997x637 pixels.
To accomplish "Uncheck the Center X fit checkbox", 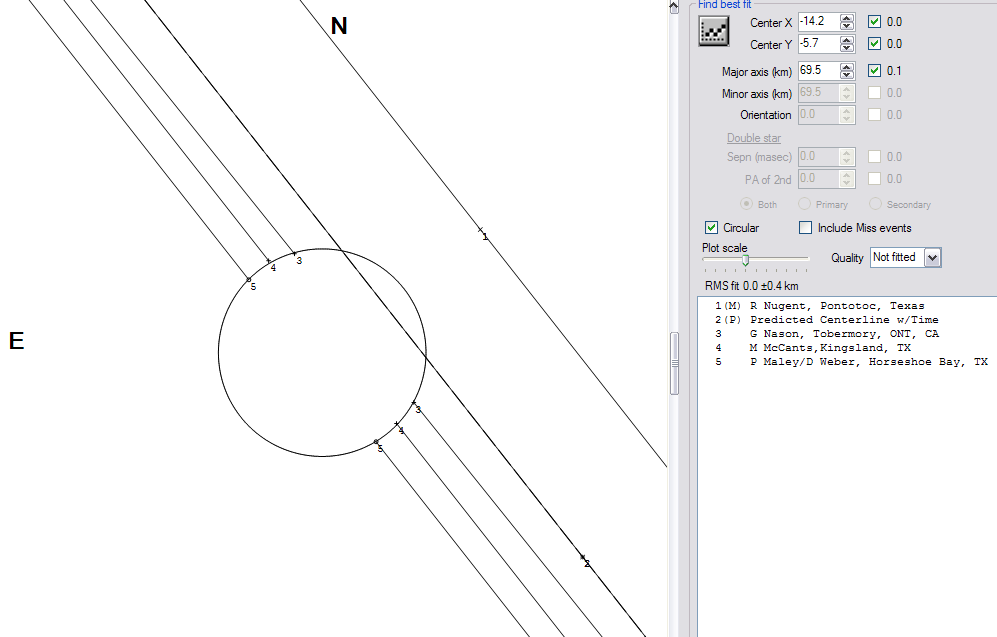I will [875, 22].
